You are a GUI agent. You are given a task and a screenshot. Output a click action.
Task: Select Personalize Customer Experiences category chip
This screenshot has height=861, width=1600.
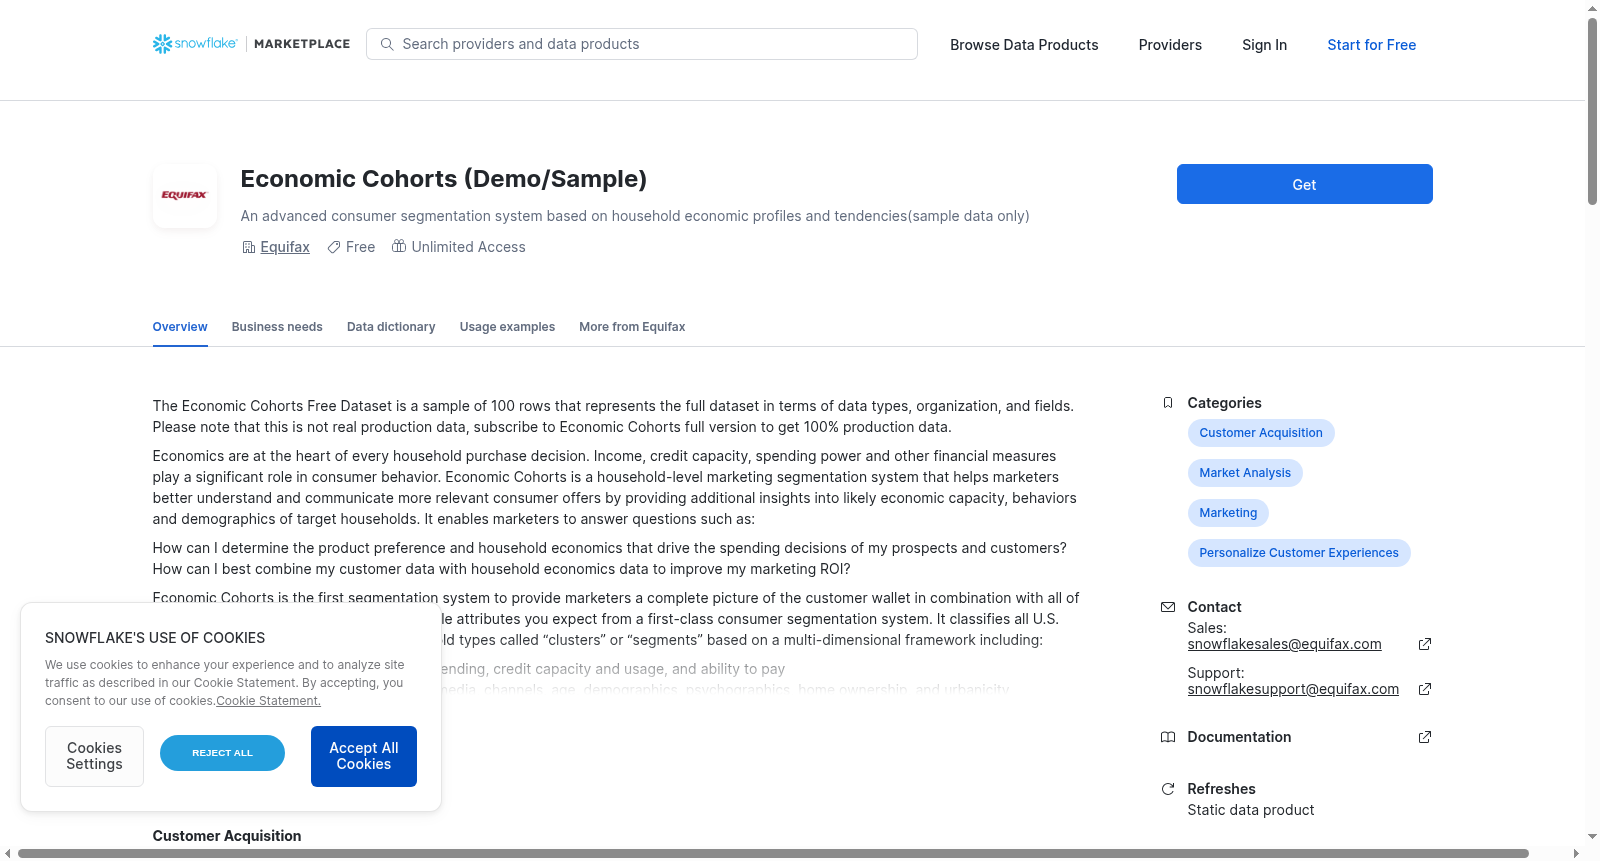click(x=1299, y=553)
